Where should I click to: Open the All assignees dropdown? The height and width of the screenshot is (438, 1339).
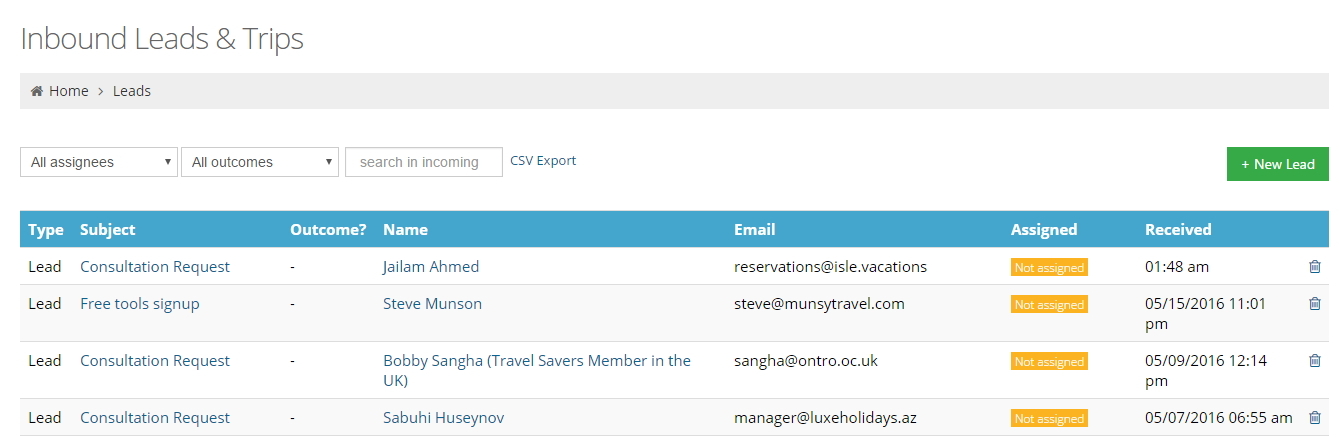99,162
